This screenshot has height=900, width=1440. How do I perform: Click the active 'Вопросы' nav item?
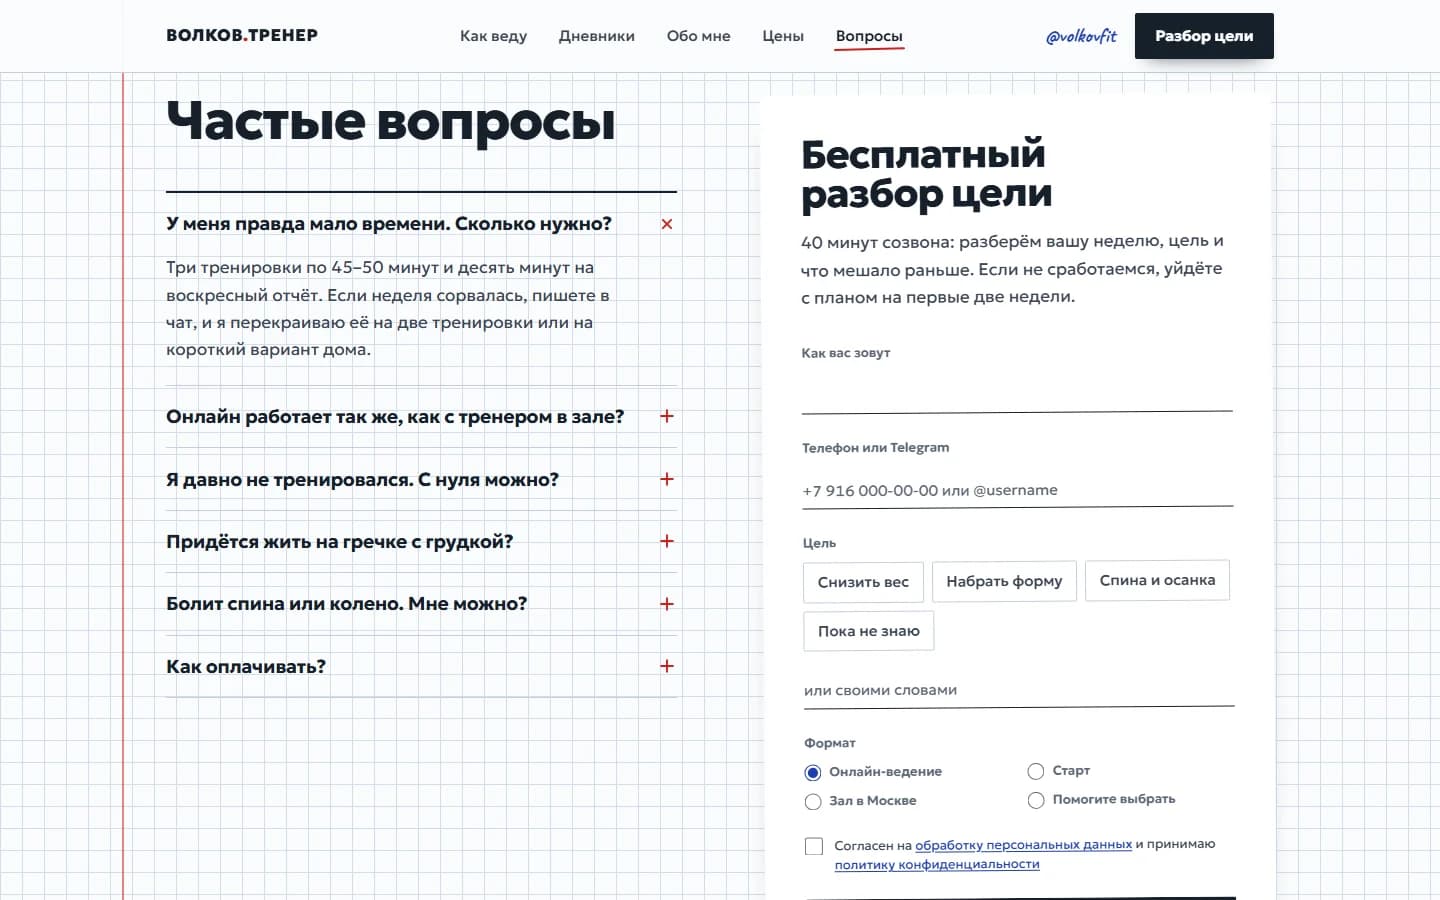click(x=869, y=36)
